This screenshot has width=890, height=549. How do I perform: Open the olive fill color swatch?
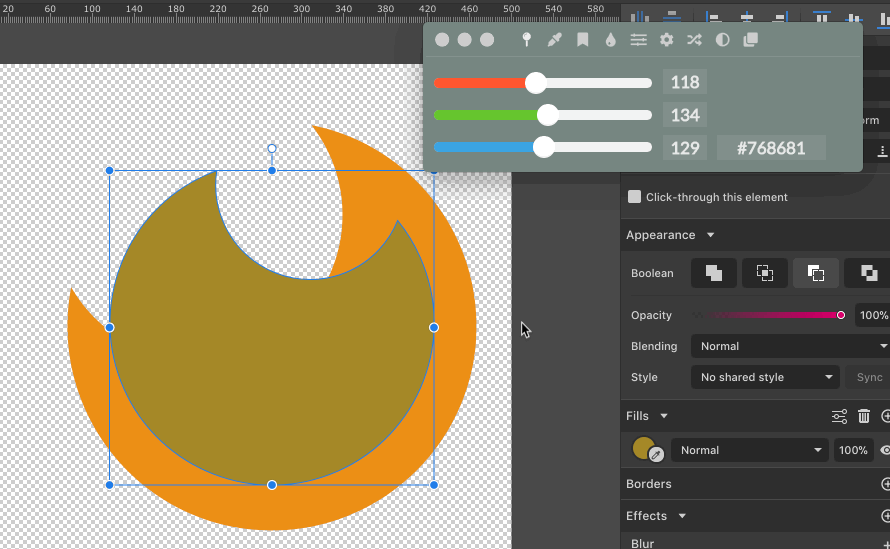click(643, 448)
